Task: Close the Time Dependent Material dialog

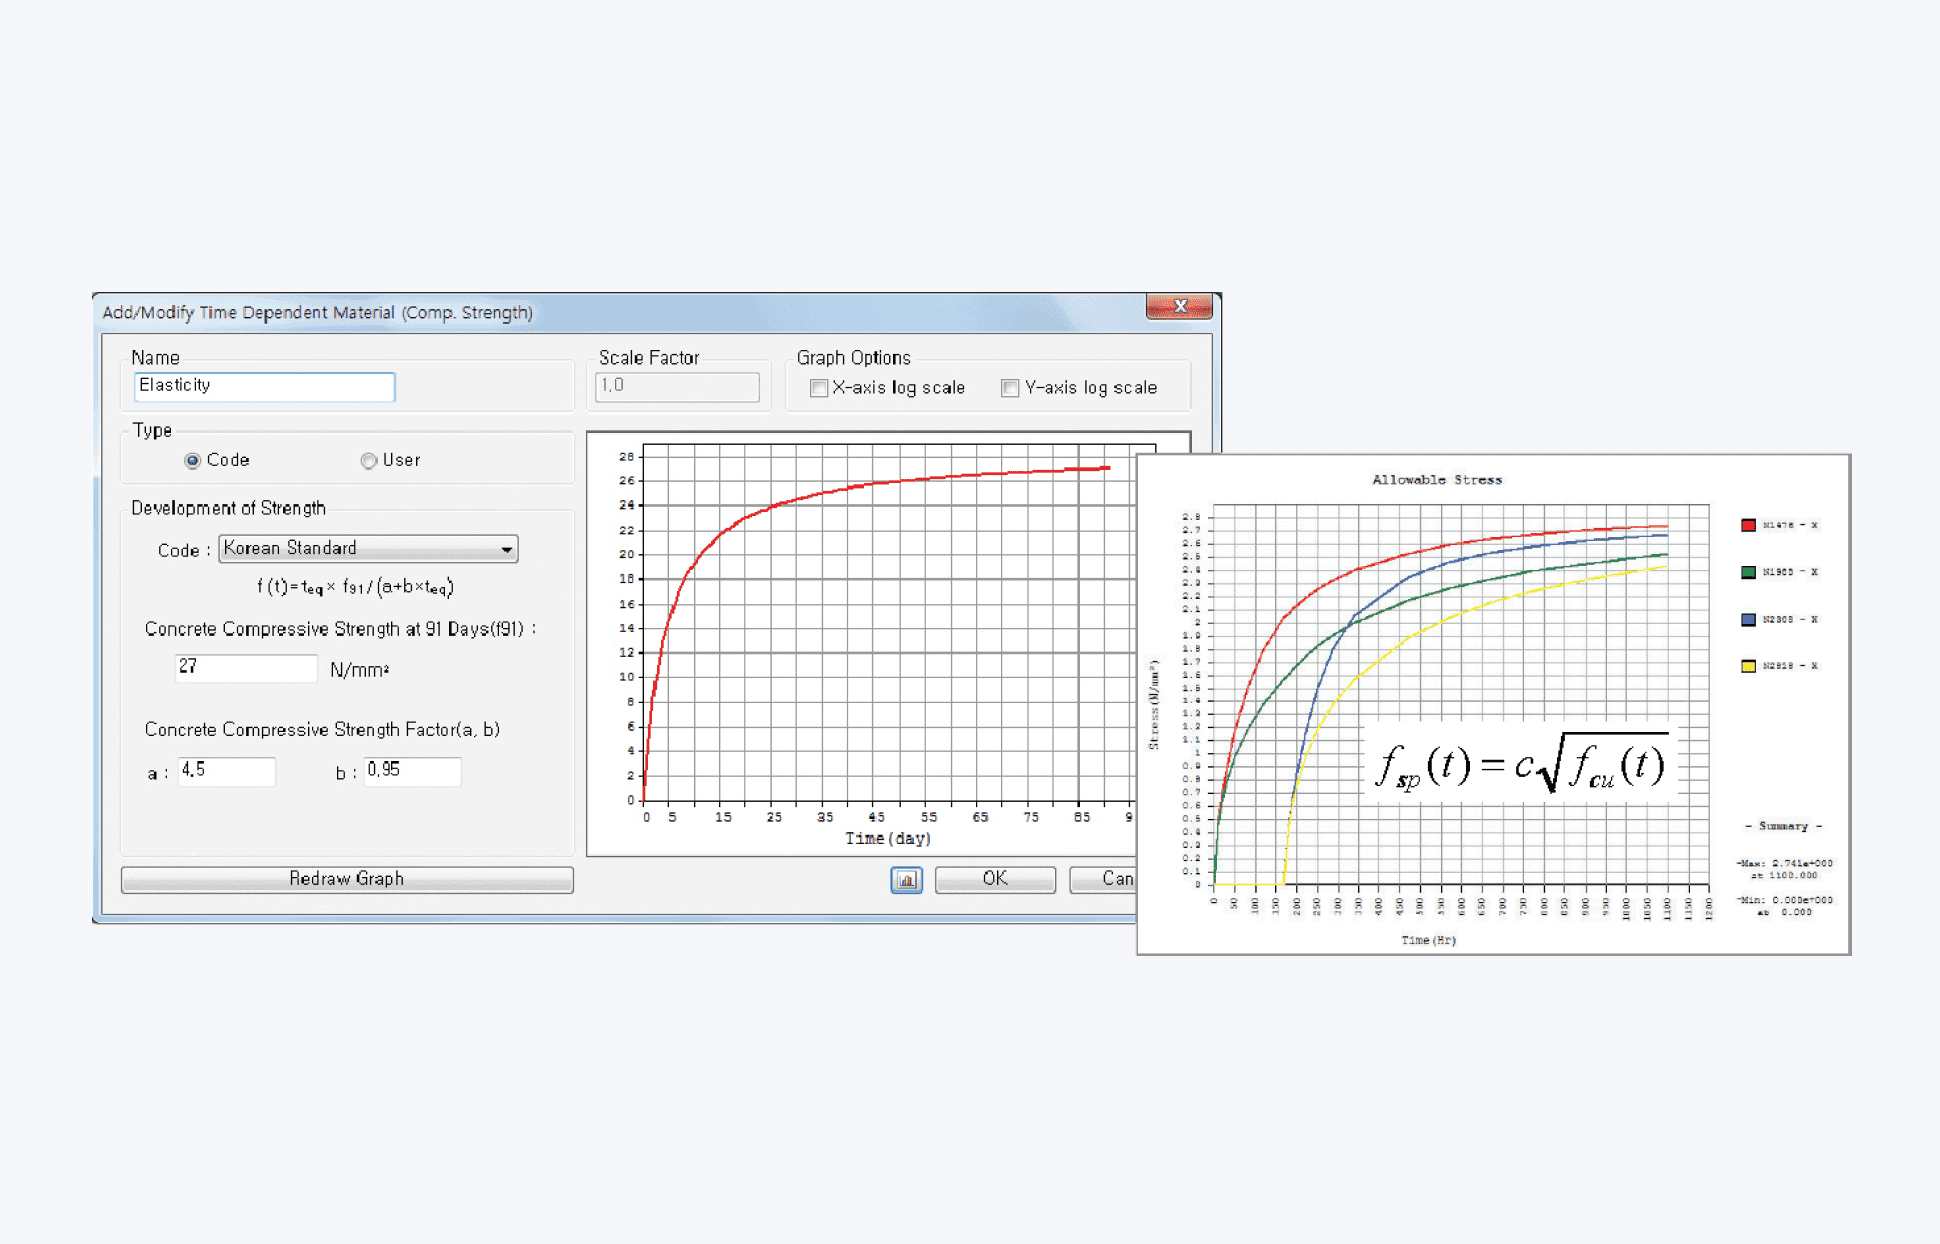Action: [x=1179, y=306]
